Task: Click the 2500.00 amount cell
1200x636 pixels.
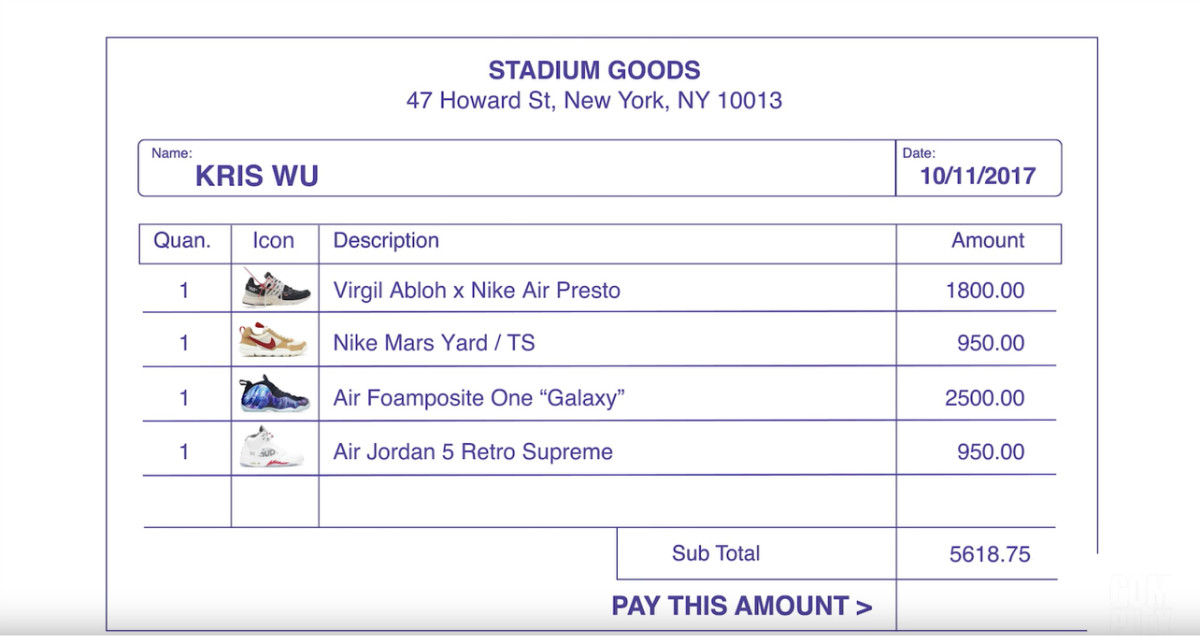Action: [x=985, y=398]
